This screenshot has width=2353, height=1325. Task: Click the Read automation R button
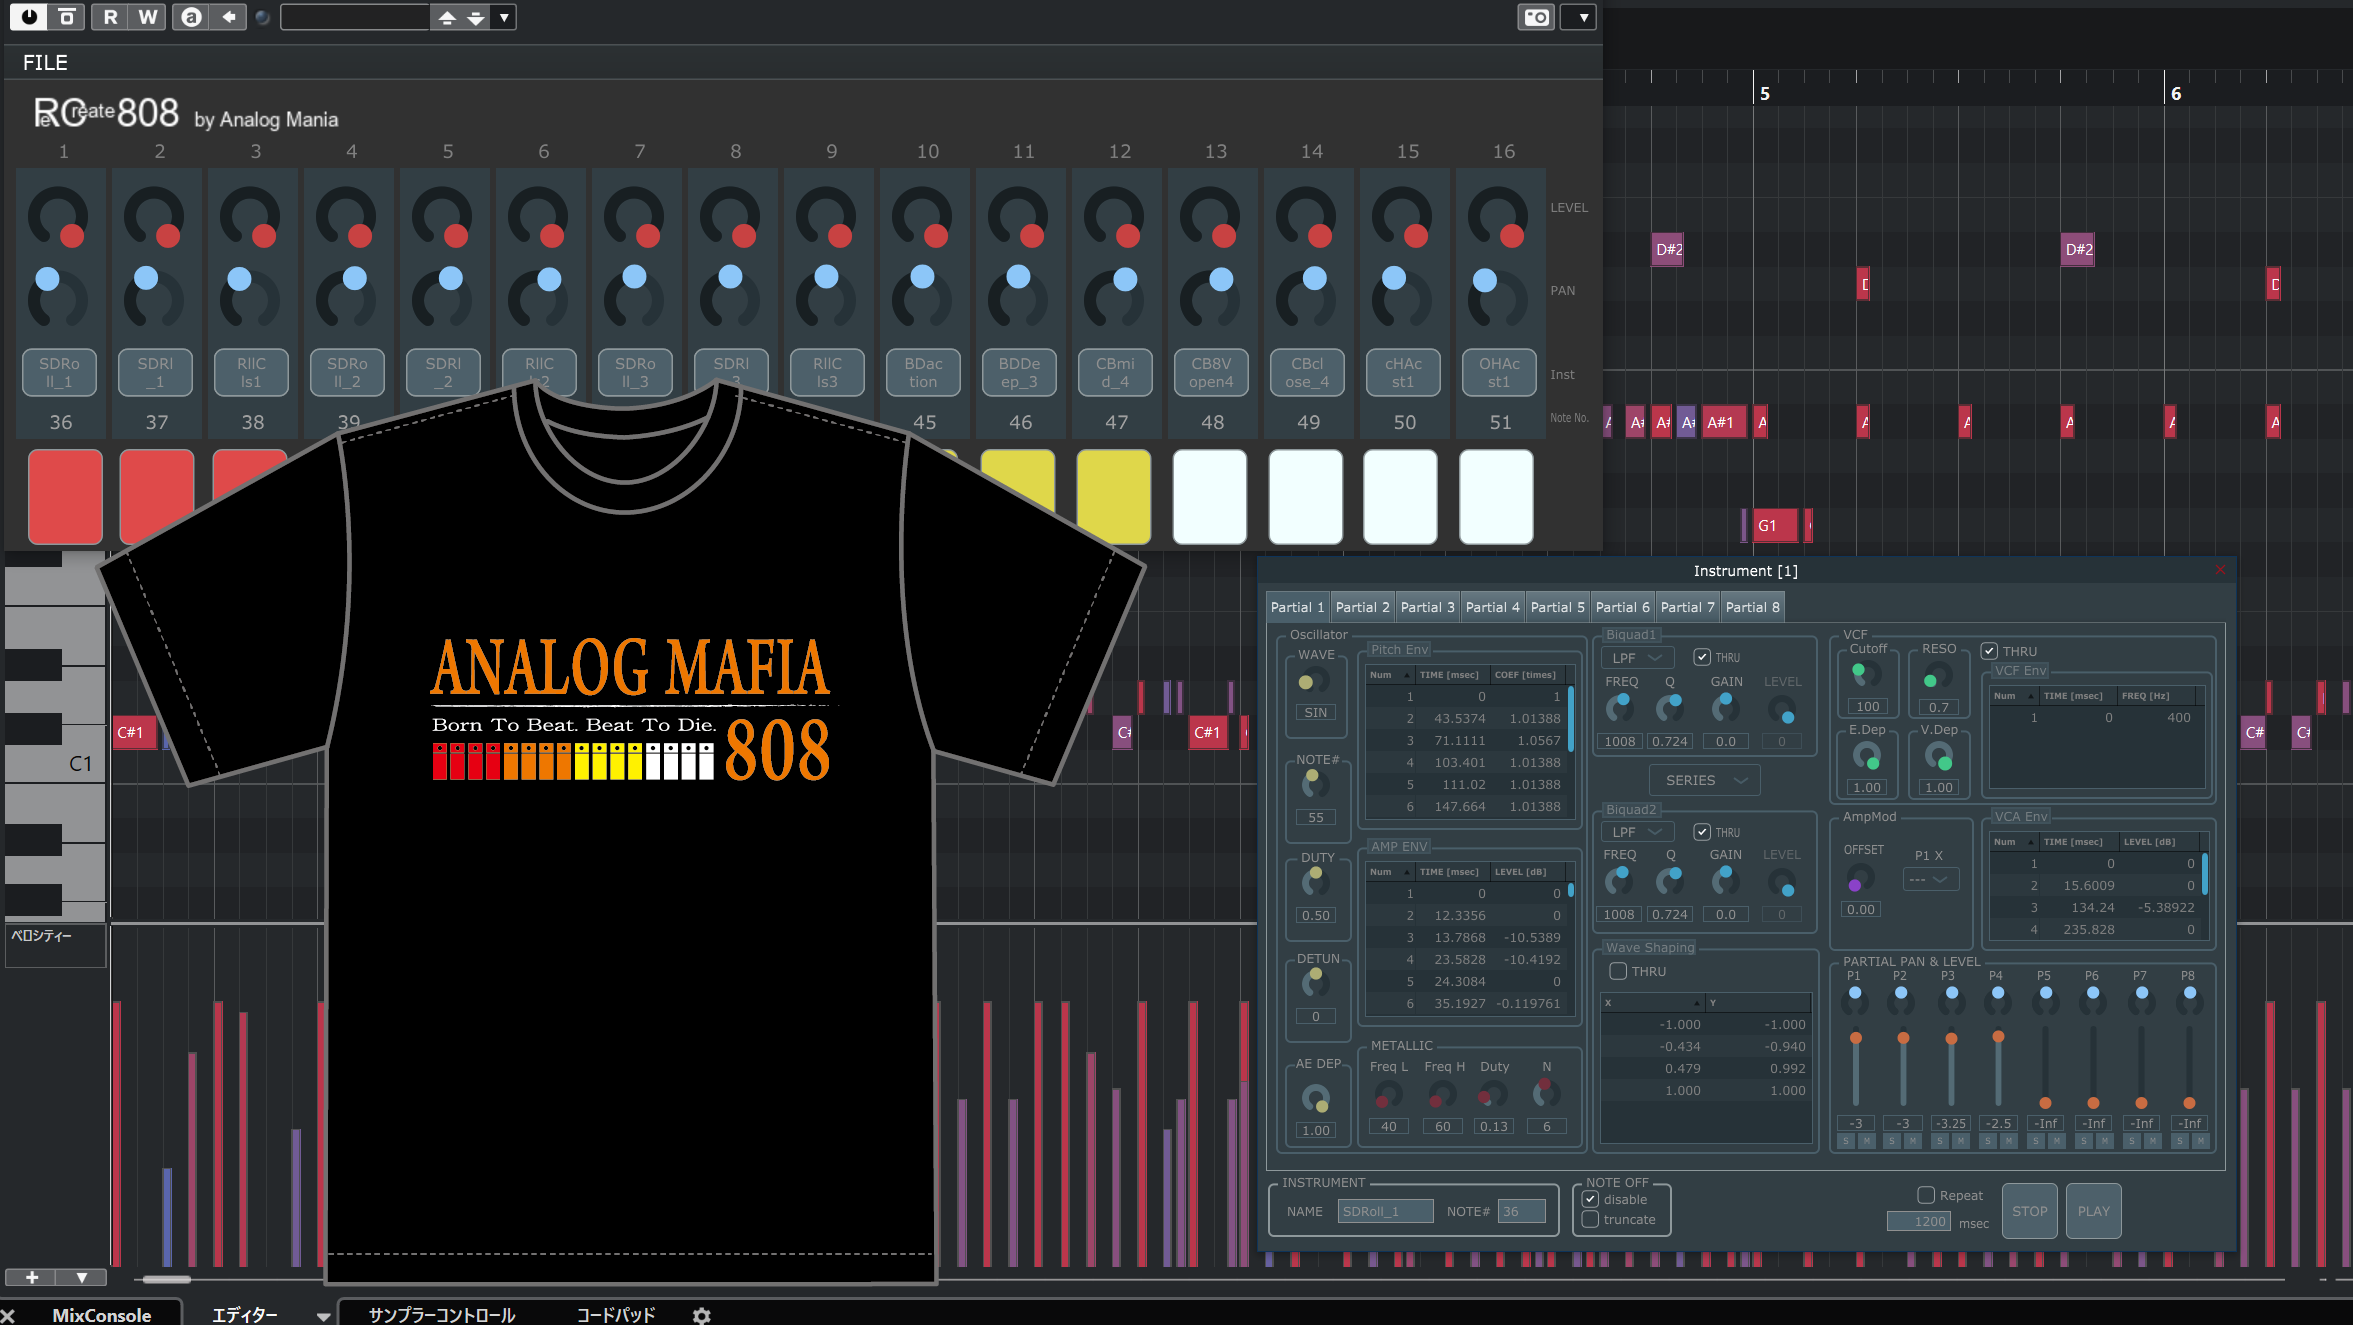[110, 17]
